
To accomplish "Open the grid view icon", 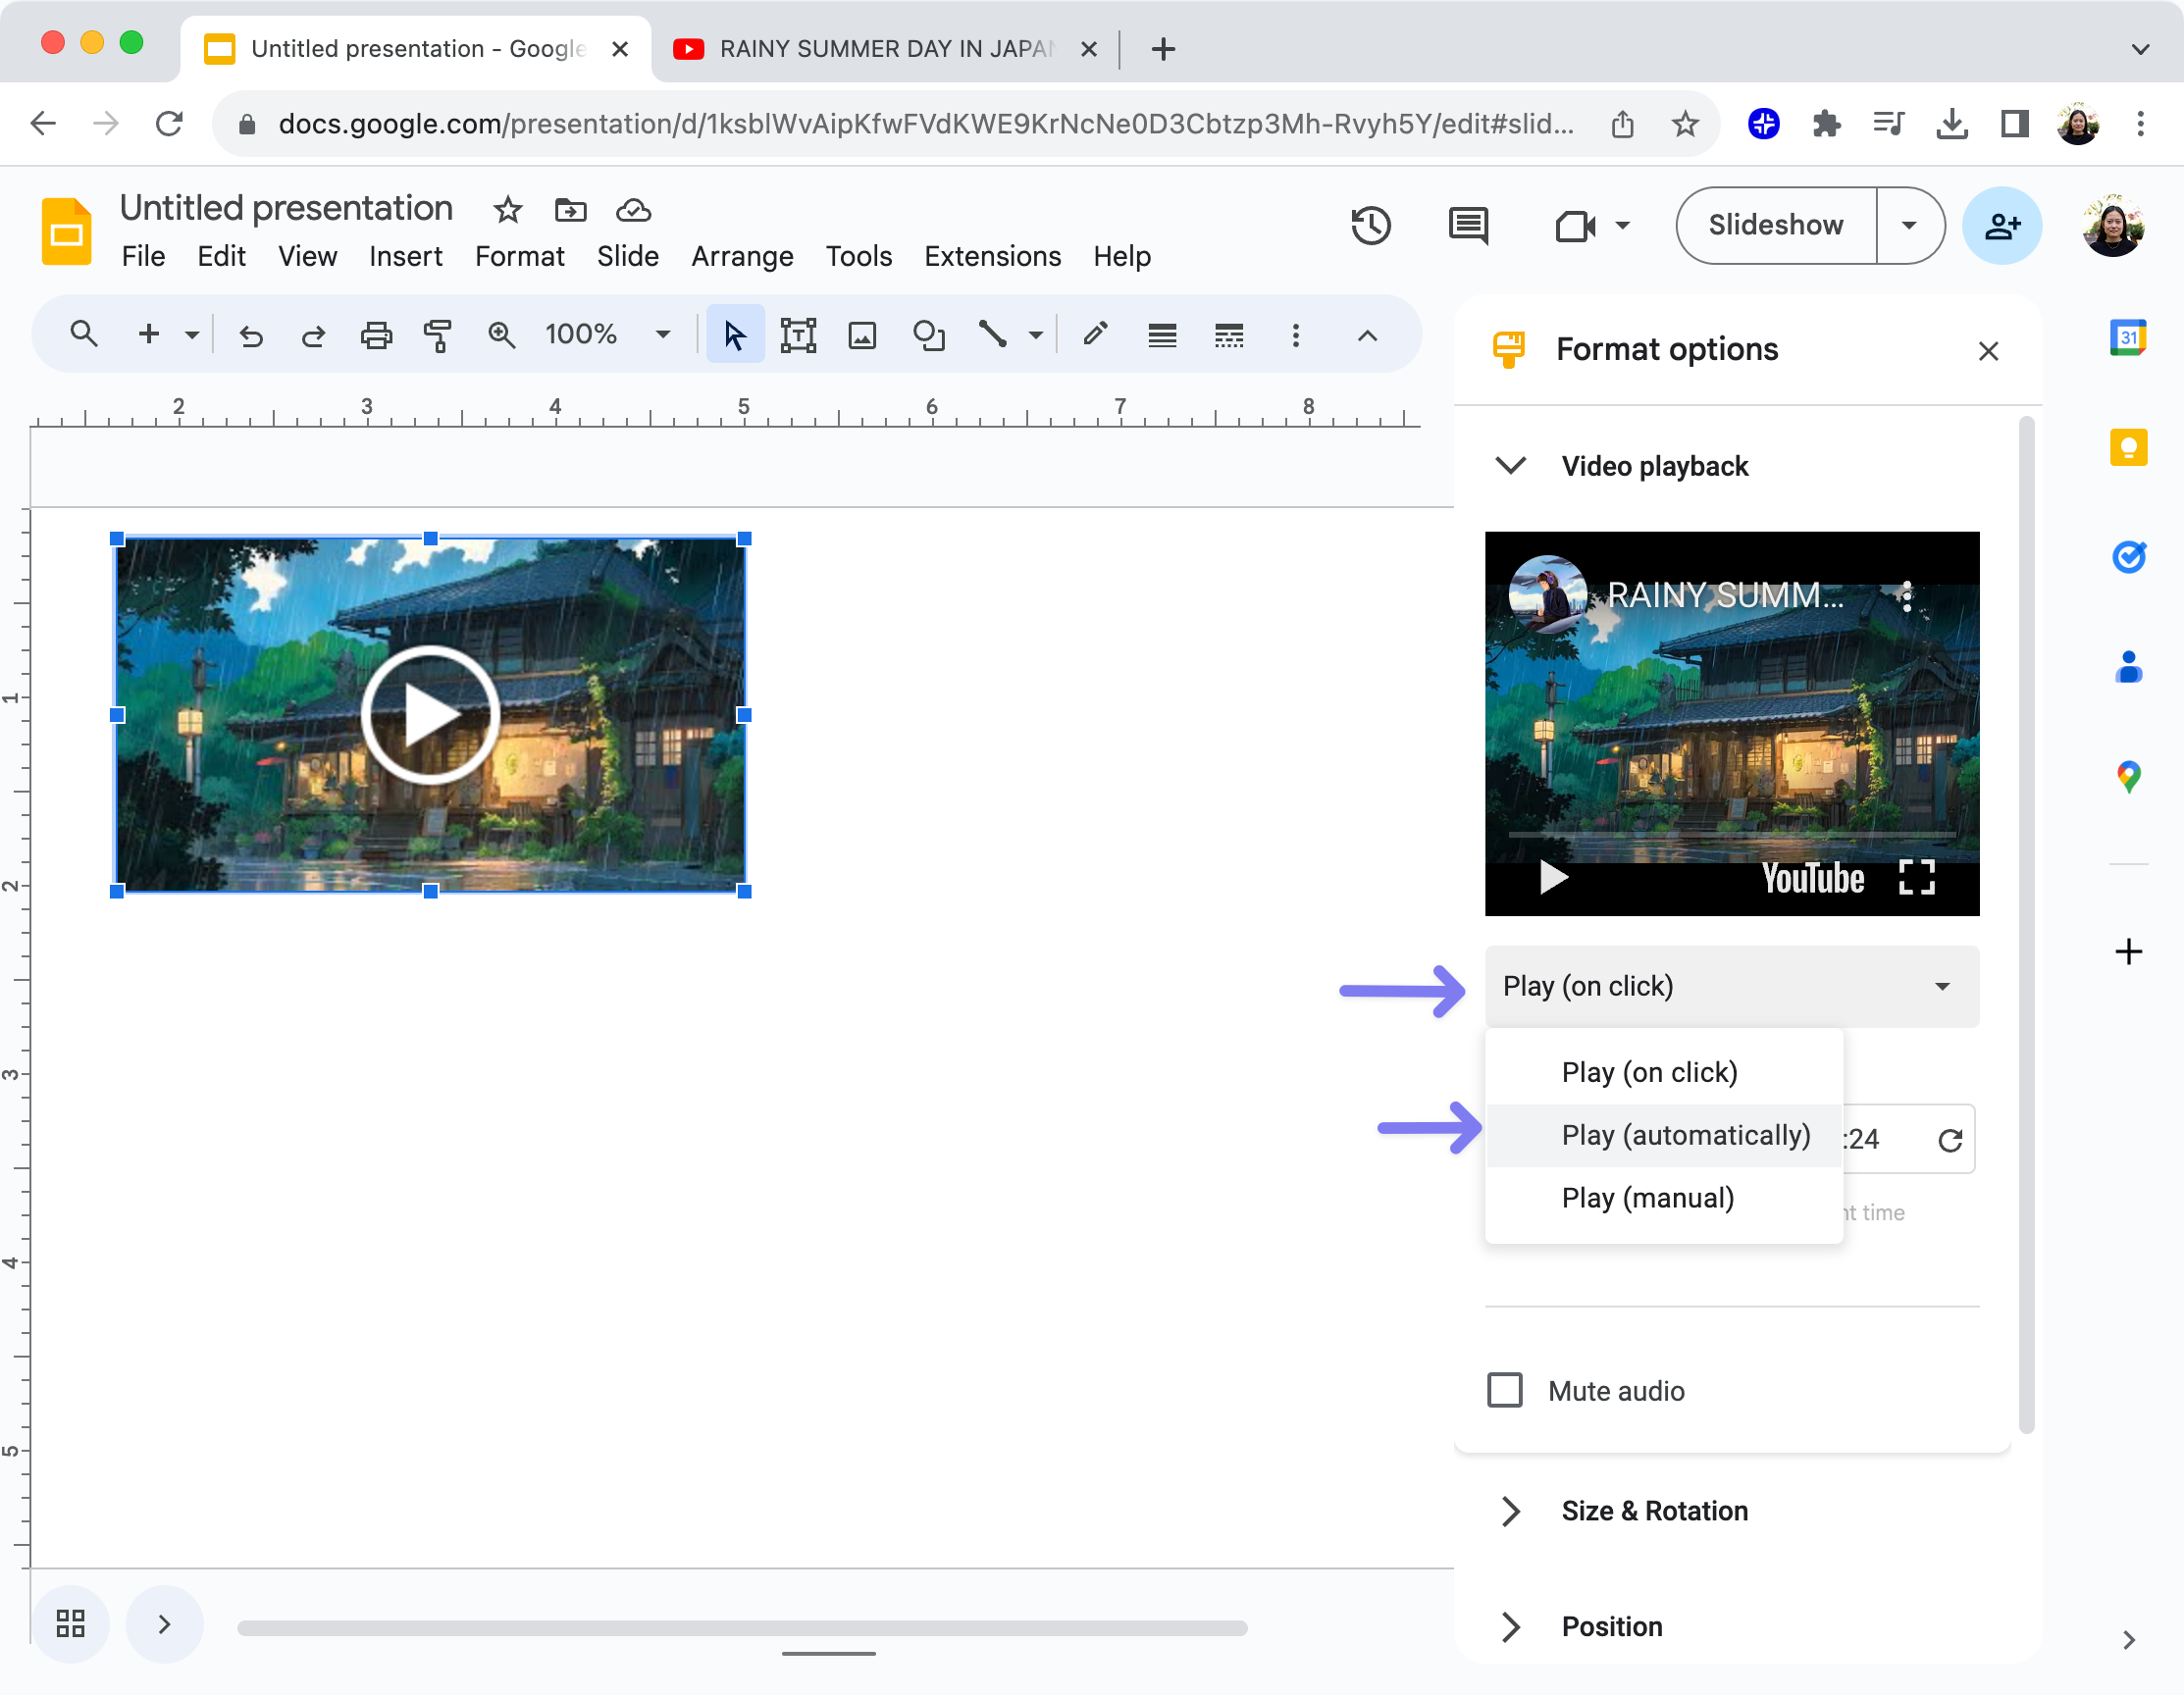I will [70, 1623].
